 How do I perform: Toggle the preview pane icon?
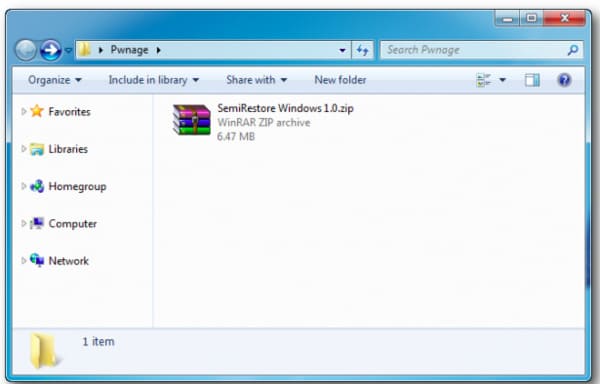(532, 80)
